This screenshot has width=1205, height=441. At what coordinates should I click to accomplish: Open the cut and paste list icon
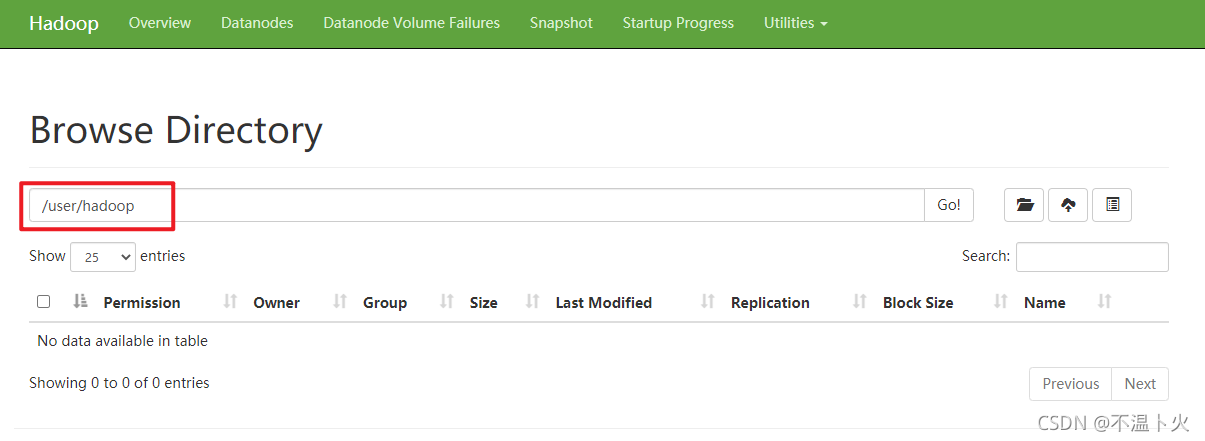[x=1112, y=205]
